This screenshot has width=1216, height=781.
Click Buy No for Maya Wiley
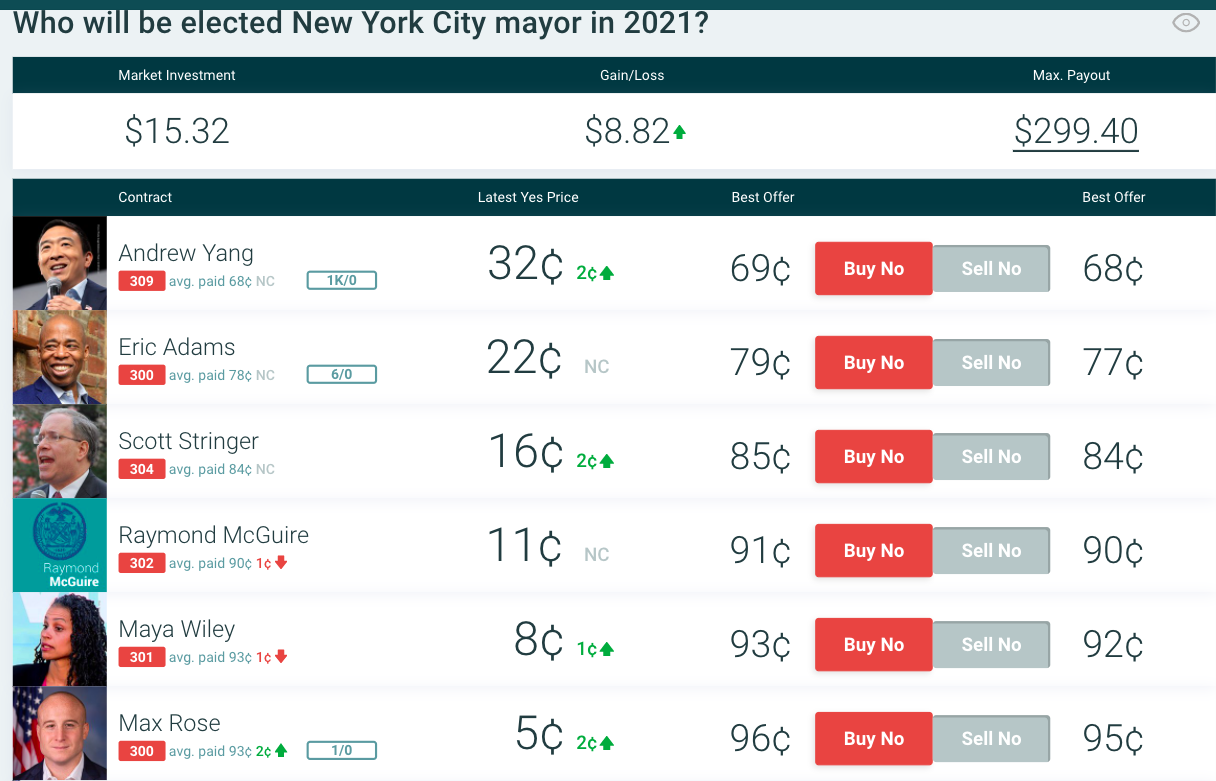873,645
